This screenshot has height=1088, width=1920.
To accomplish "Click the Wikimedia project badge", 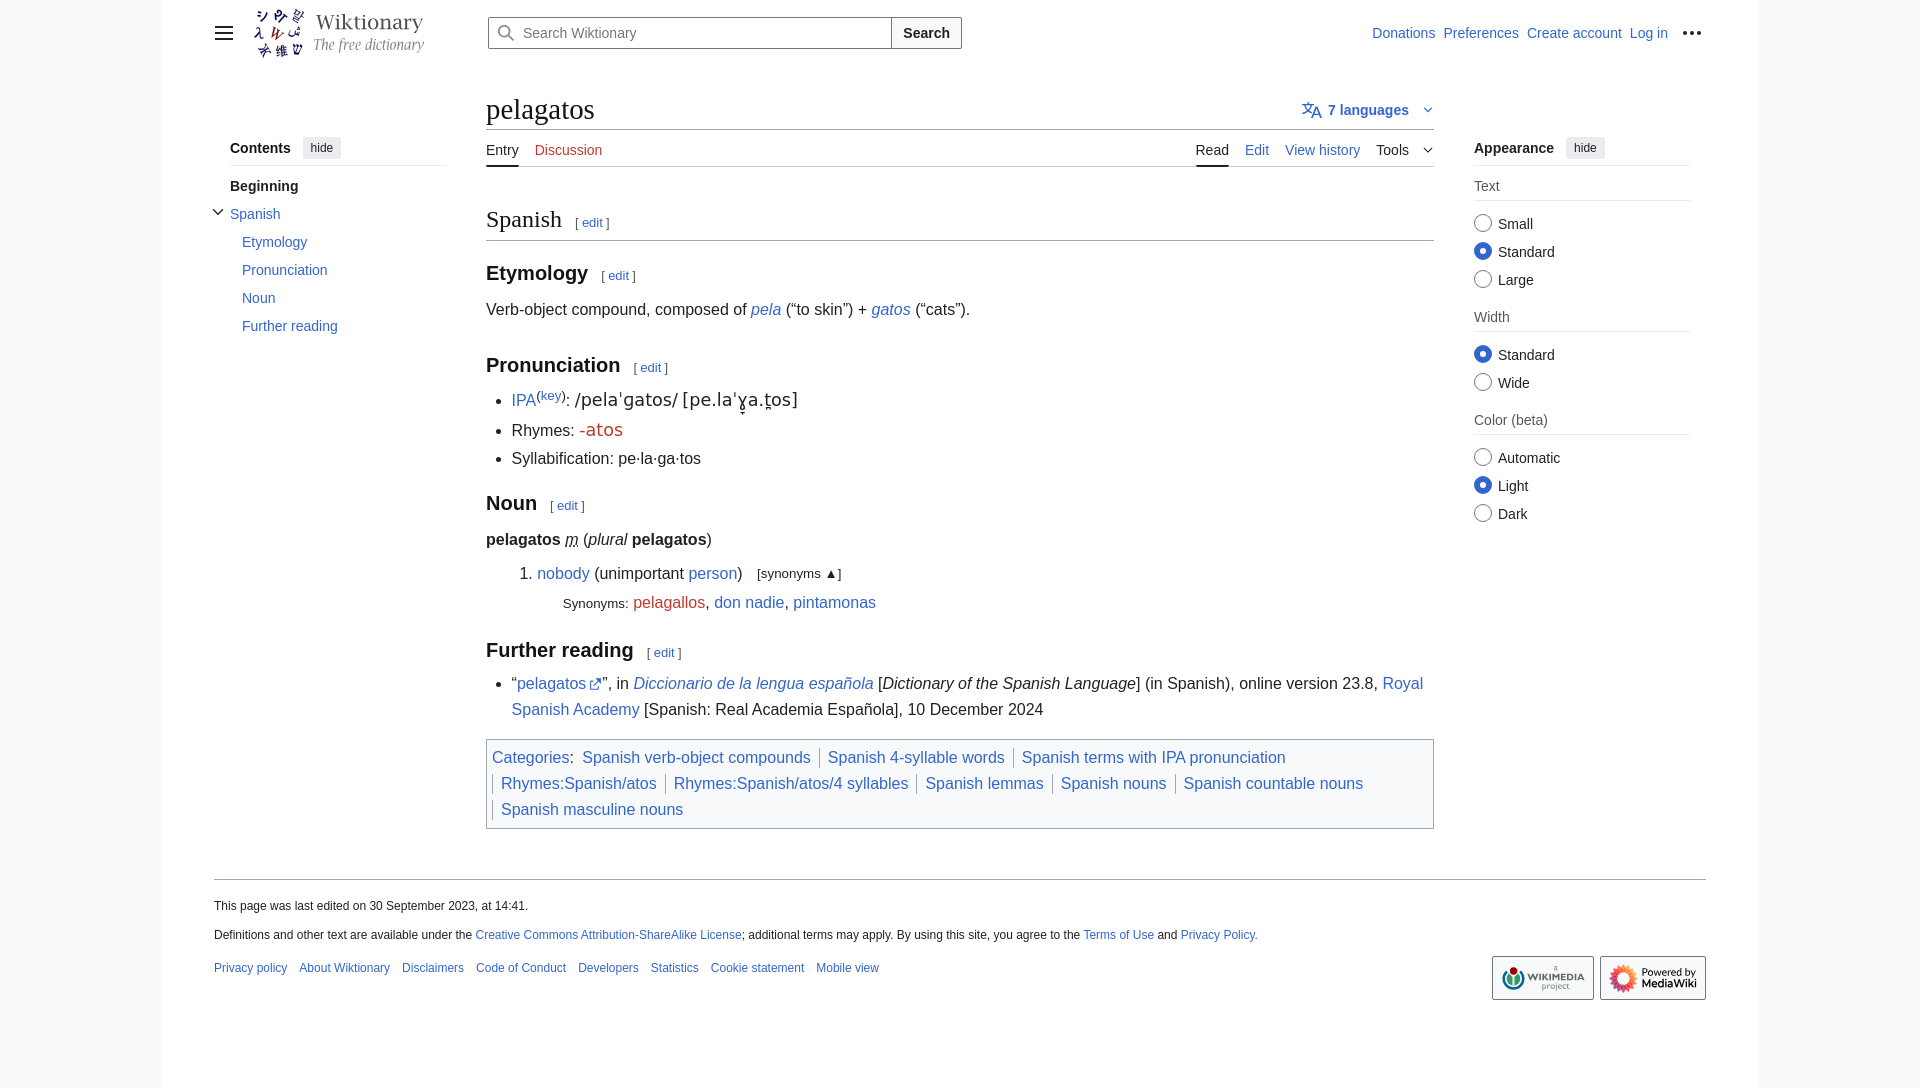I will [x=1542, y=978].
